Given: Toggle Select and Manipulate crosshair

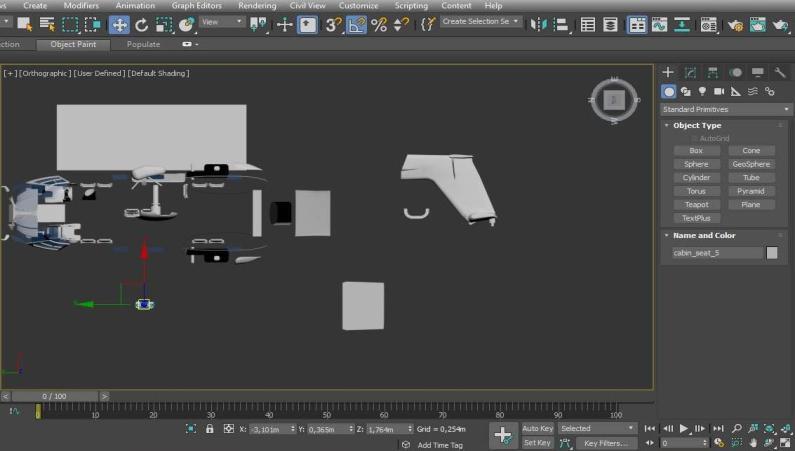Looking at the screenshot, I should click(x=284, y=24).
